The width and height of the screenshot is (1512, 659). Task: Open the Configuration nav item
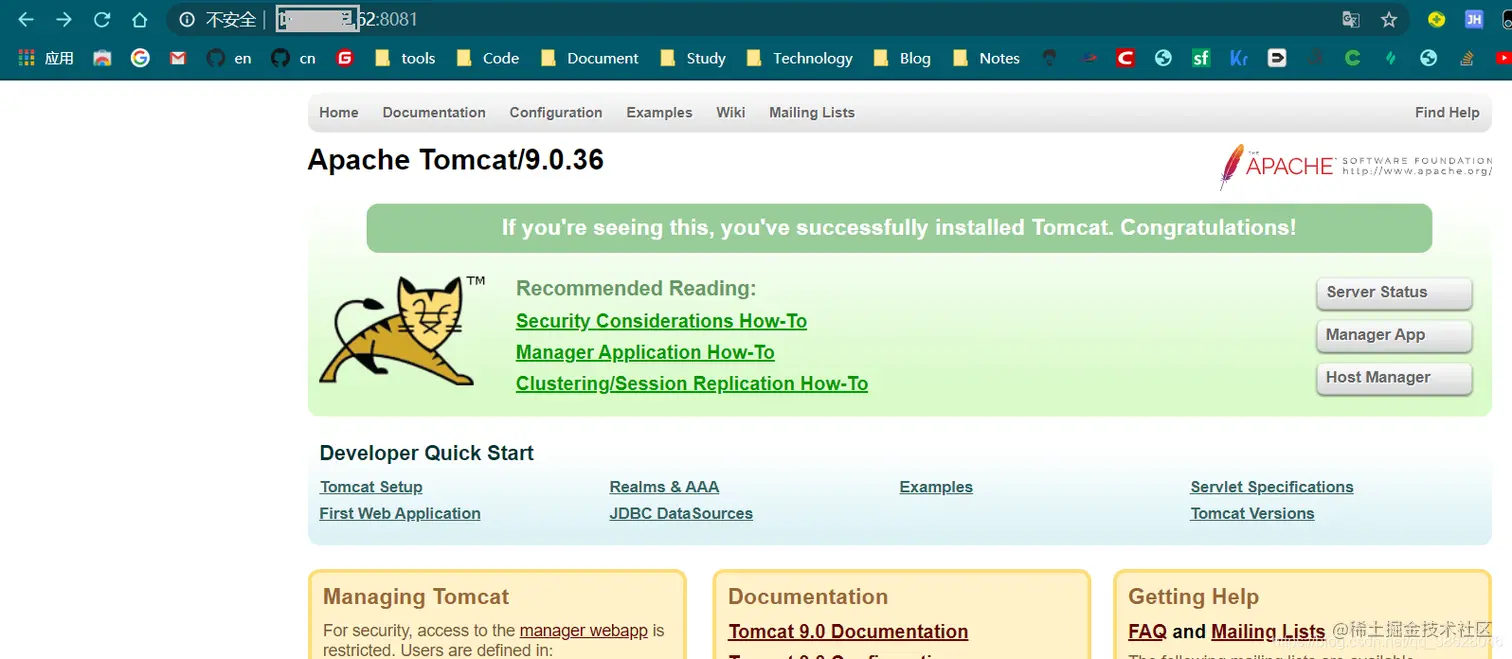(x=556, y=112)
